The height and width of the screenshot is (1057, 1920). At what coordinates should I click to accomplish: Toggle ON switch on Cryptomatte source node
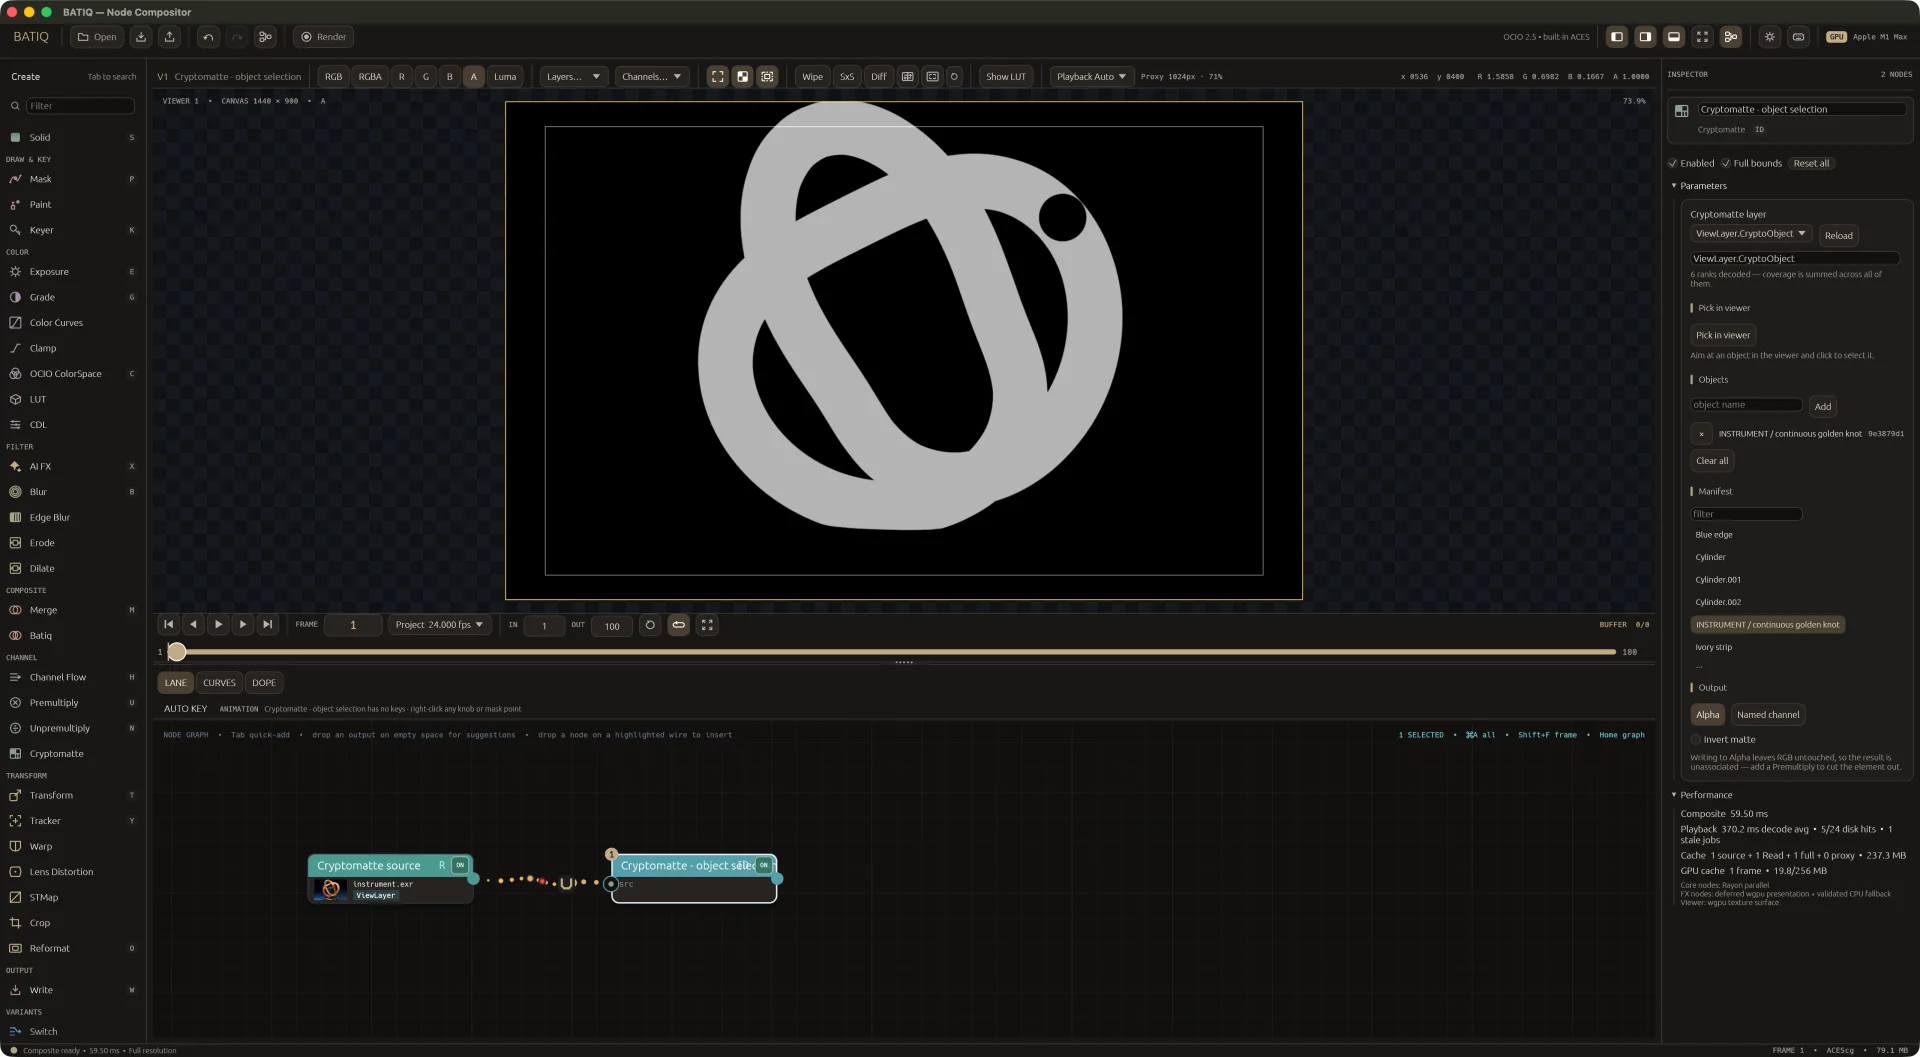click(x=460, y=865)
